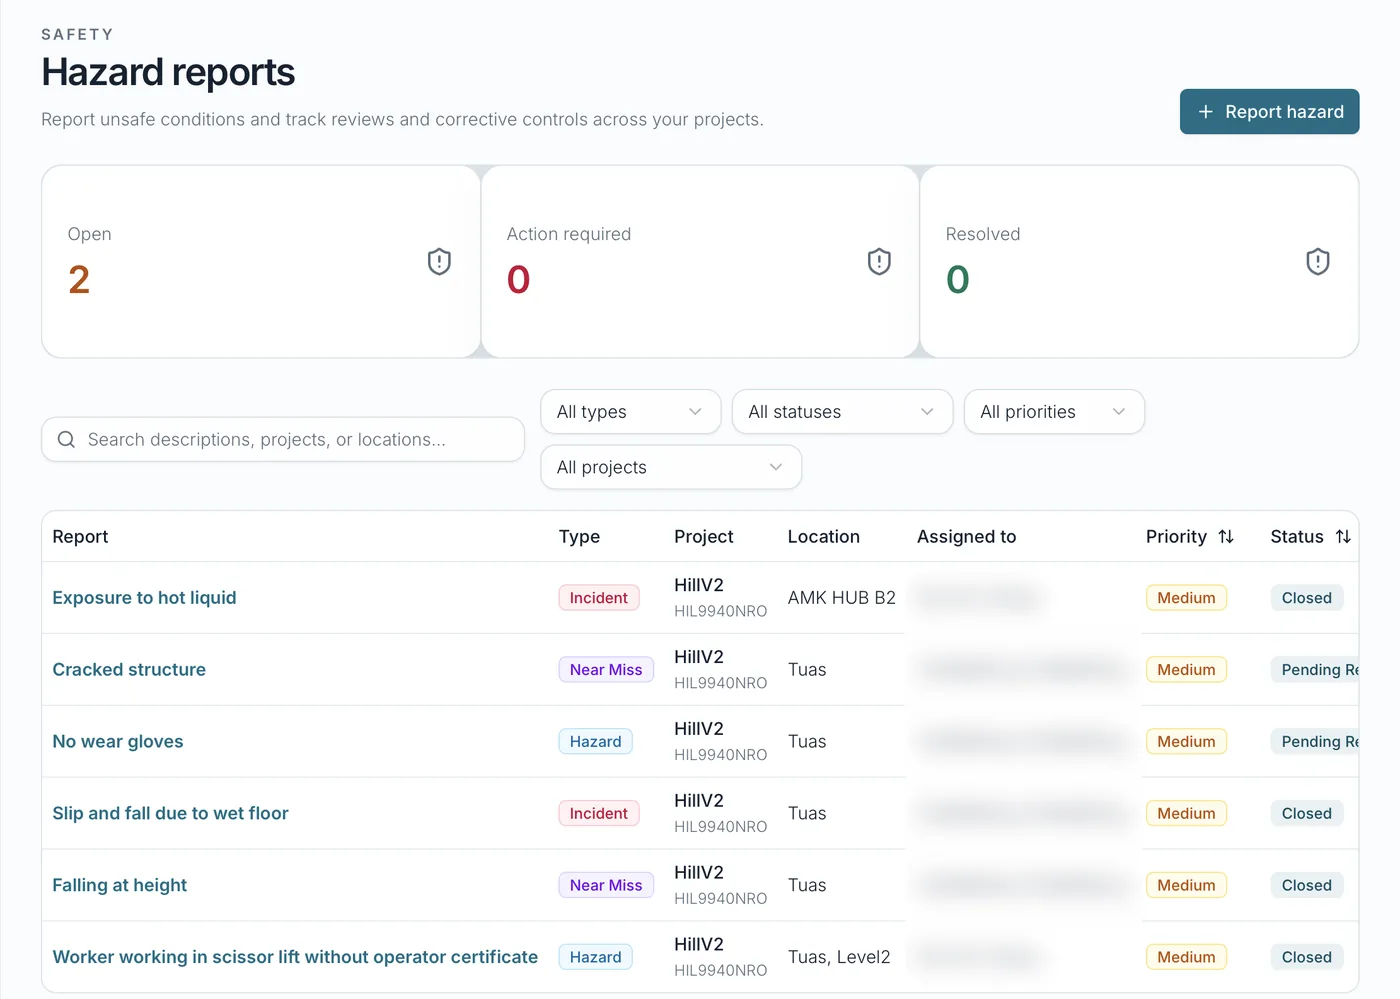
Task: Open the Cracked structure report
Action: (129, 670)
